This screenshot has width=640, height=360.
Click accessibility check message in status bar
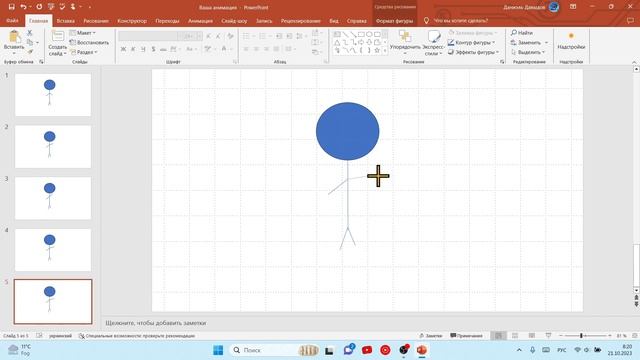(137, 336)
